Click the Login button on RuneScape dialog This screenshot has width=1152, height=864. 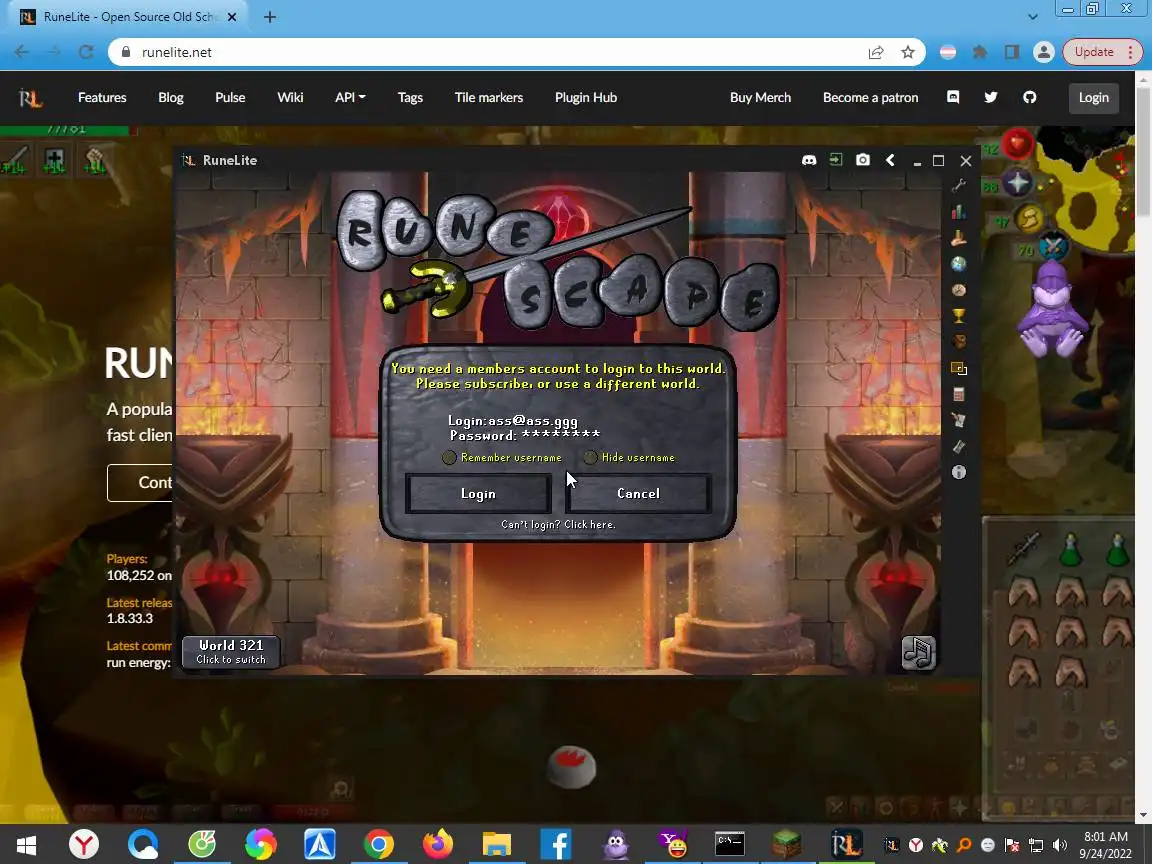click(x=478, y=494)
